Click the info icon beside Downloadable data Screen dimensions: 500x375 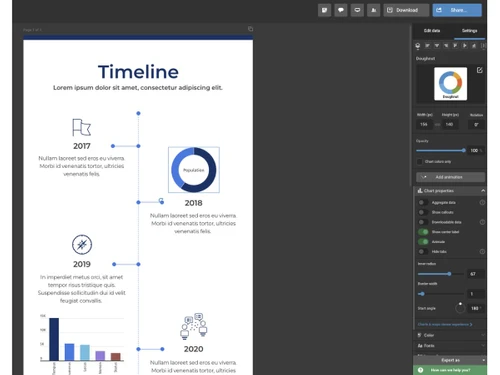[x=482, y=222]
